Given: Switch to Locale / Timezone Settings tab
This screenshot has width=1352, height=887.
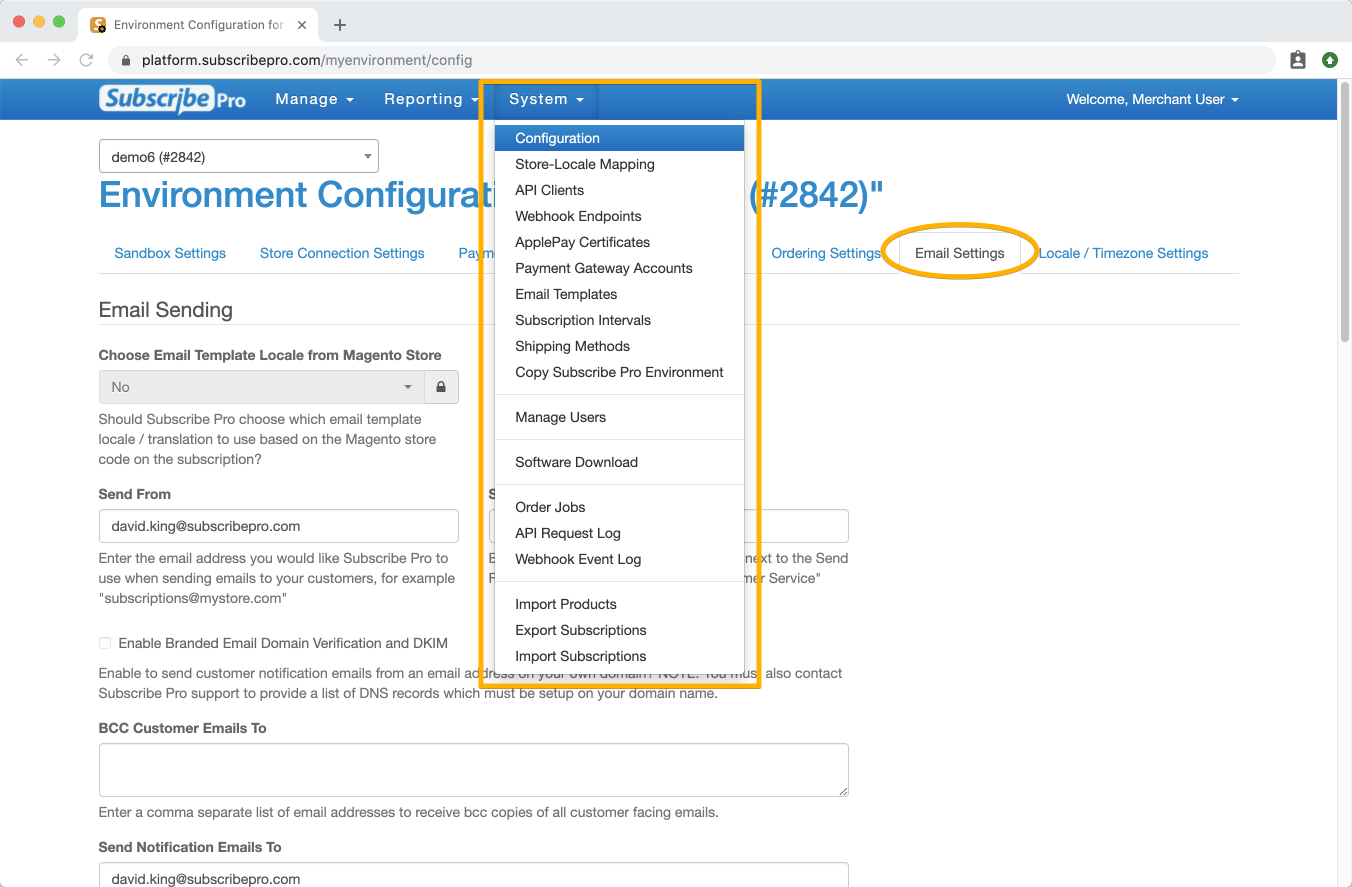Looking at the screenshot, I should point(1123,253).
